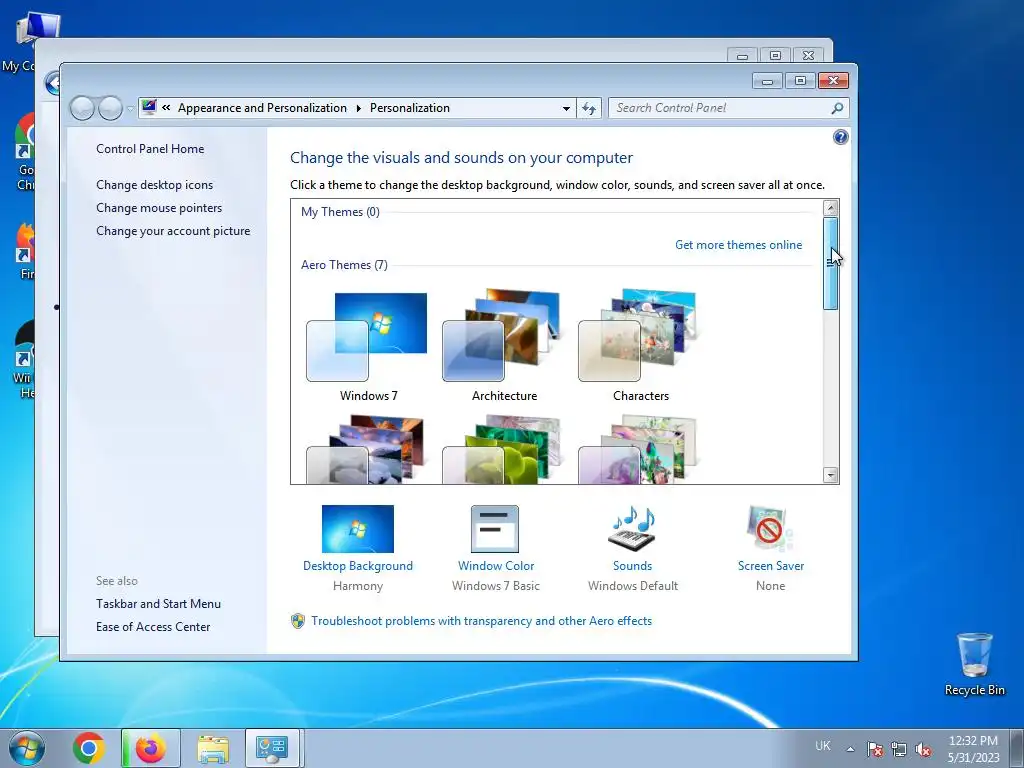The width and height of the screenshot is (1024, 768).
Task: Open the Desktop Background settings icon
Action: click(x=358, y=528)
